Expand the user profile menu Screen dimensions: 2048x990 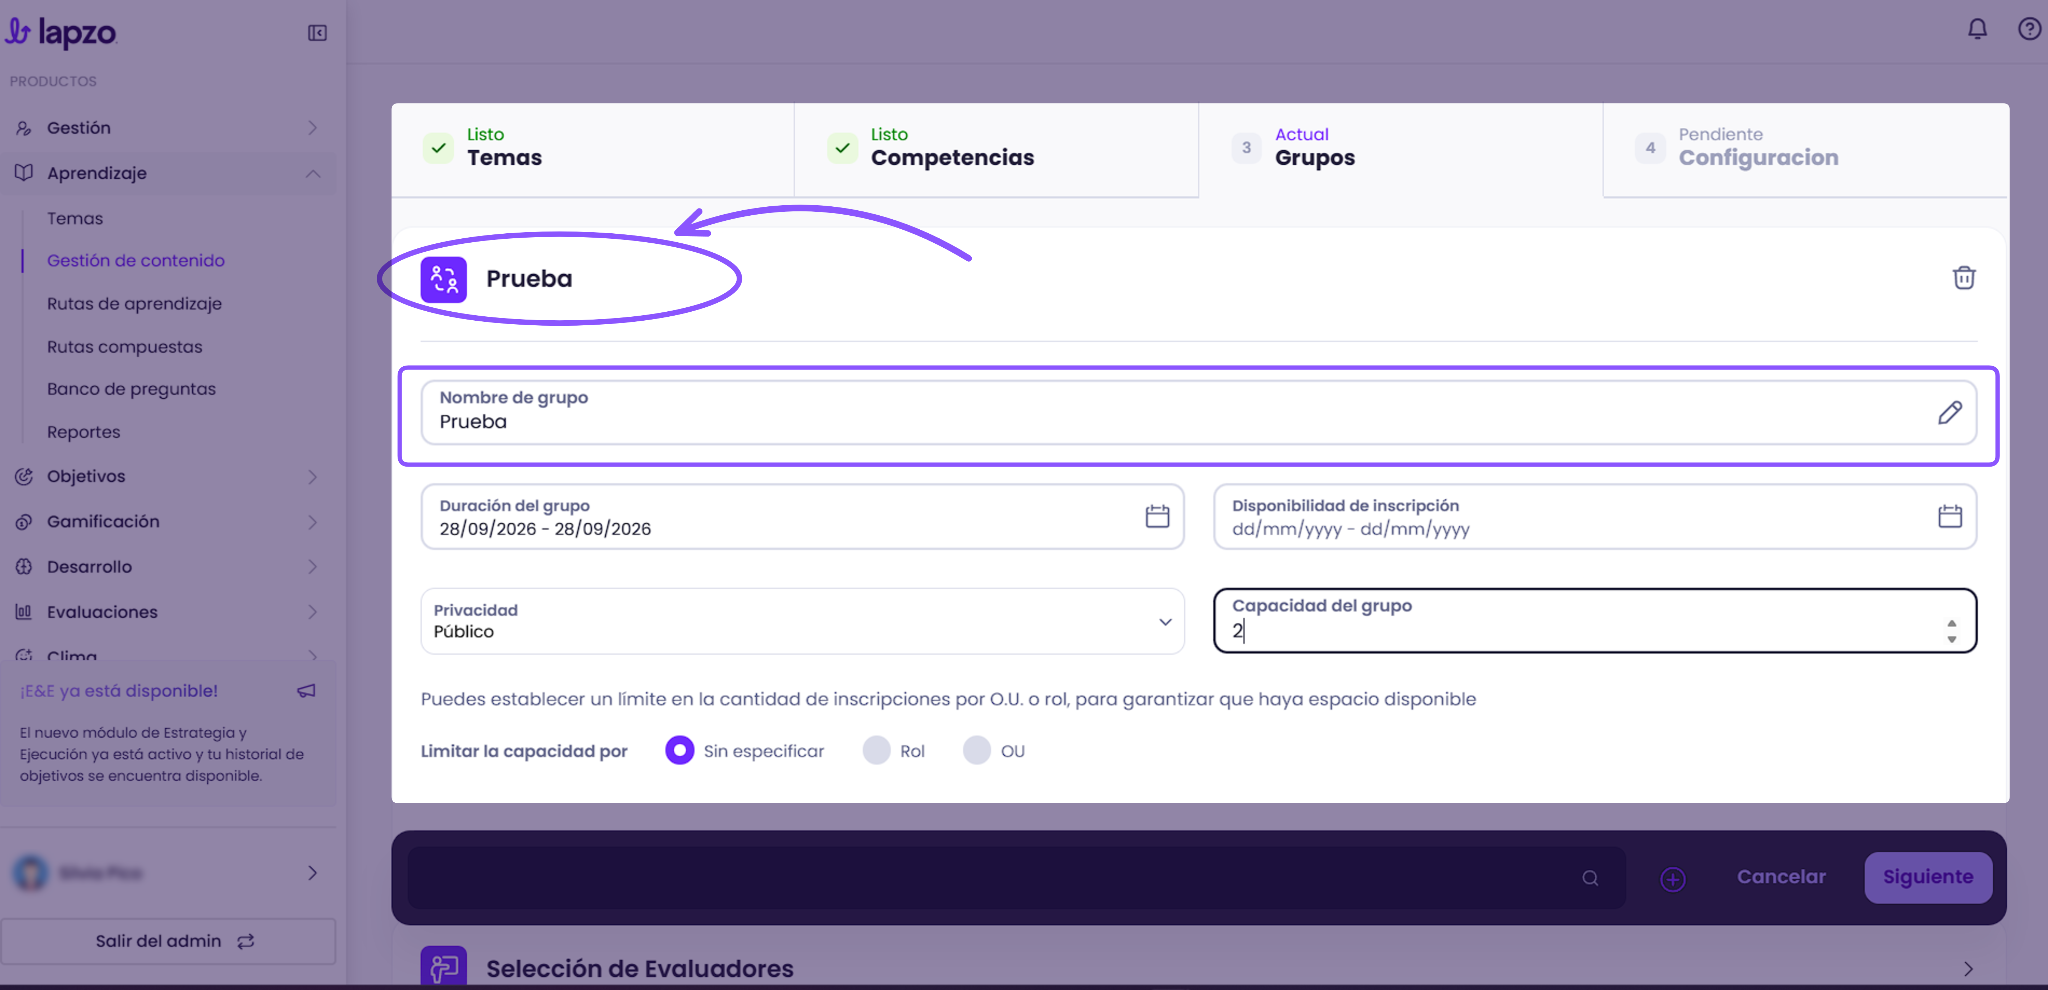coord(312,873)
